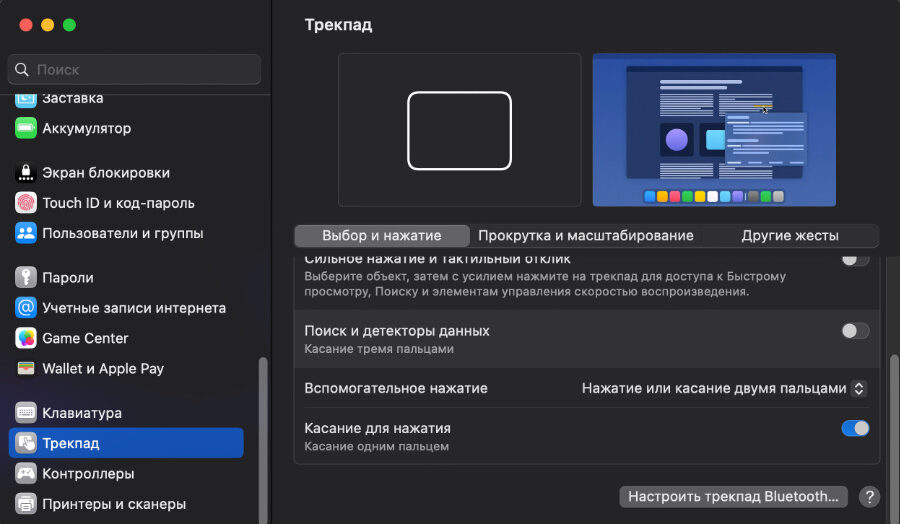Screen dimensions: 900x524
Task: Switch to Выбор и нажатие tab
Action: 382,235
